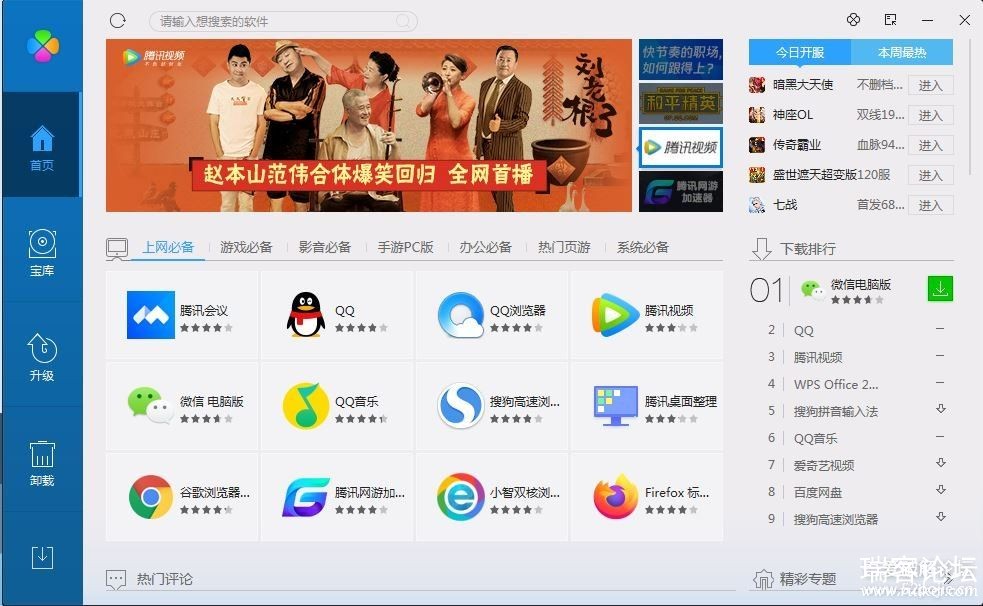Image resolution: width=983 pixels, height=606 pixels.
Task: Open the 热门评论 section heading
Action: tap(164, 578)
